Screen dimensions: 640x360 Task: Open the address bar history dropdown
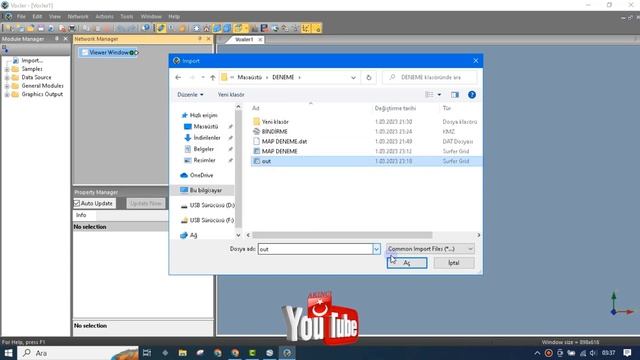(353, 77)
